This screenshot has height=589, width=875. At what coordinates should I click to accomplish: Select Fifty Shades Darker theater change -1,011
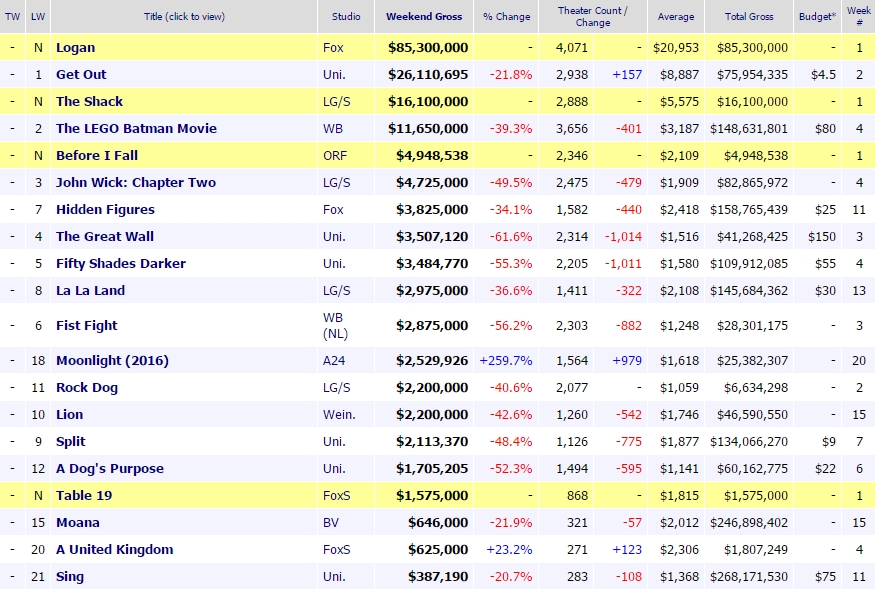[623, 264]
